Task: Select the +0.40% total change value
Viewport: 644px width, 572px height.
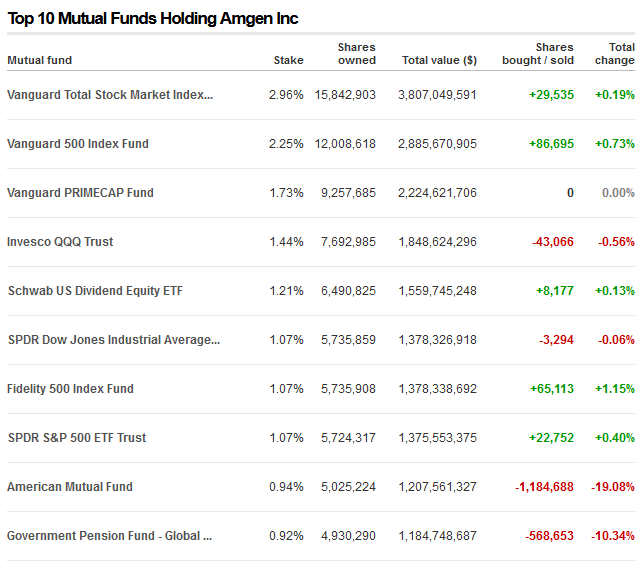Action: tap(615, 438)
